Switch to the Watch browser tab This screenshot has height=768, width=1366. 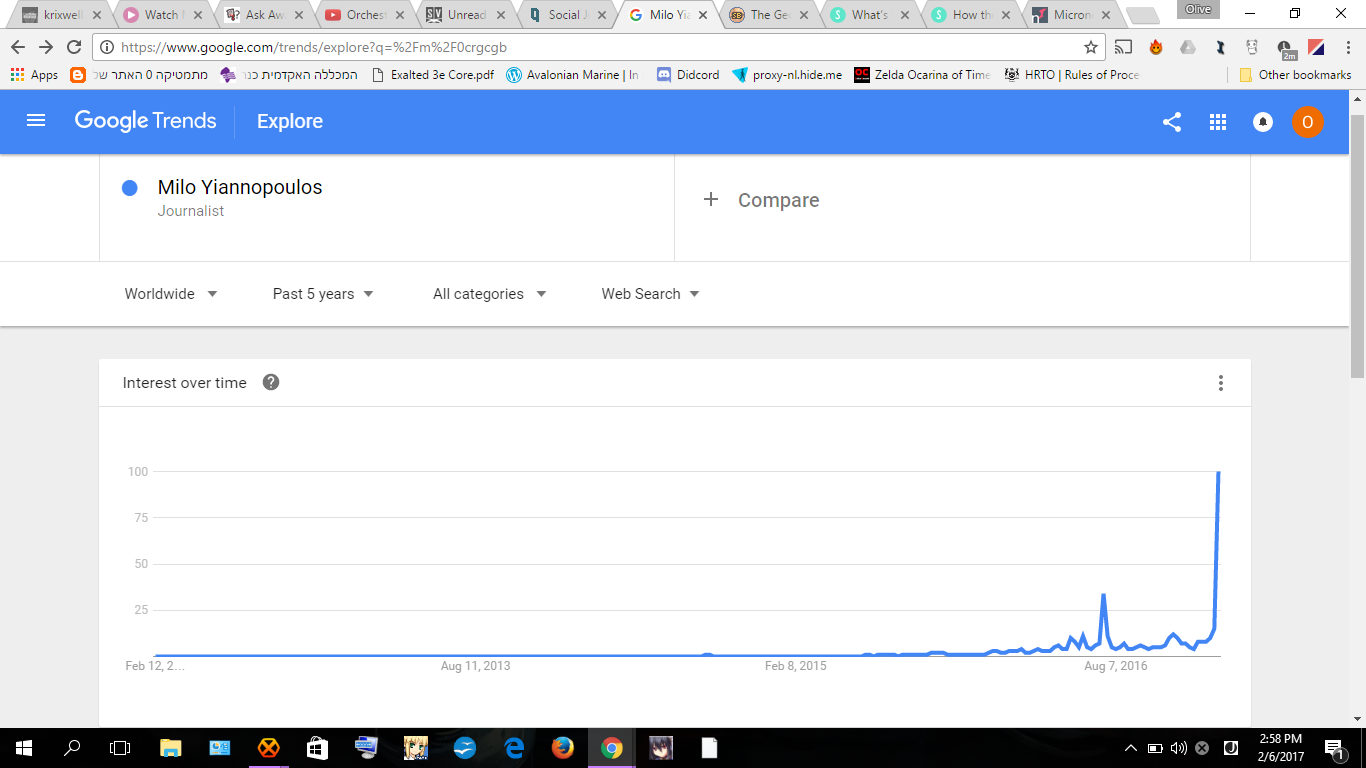tap(160, 15)
